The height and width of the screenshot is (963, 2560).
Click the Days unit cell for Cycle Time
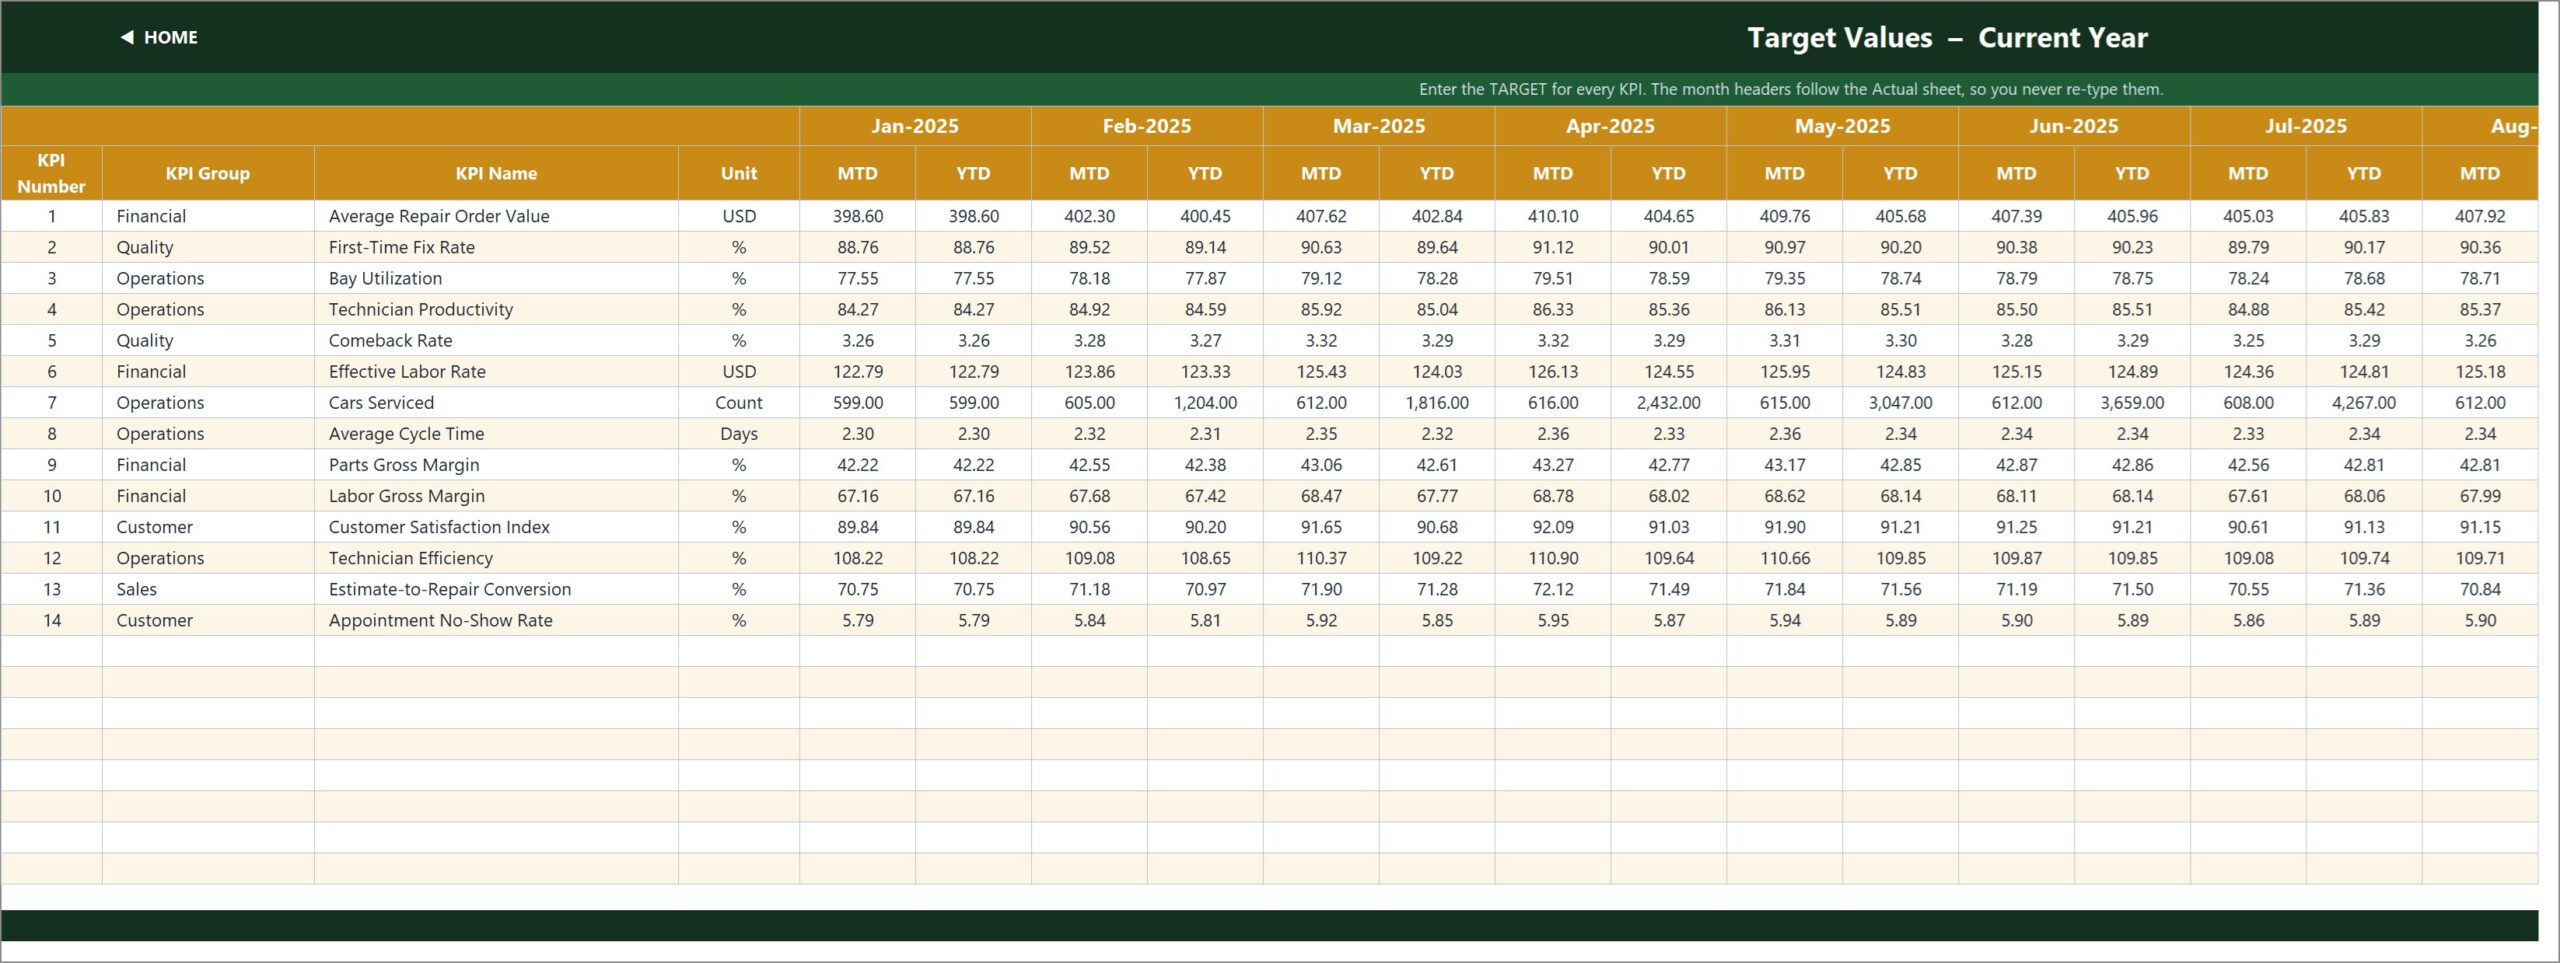739,433
